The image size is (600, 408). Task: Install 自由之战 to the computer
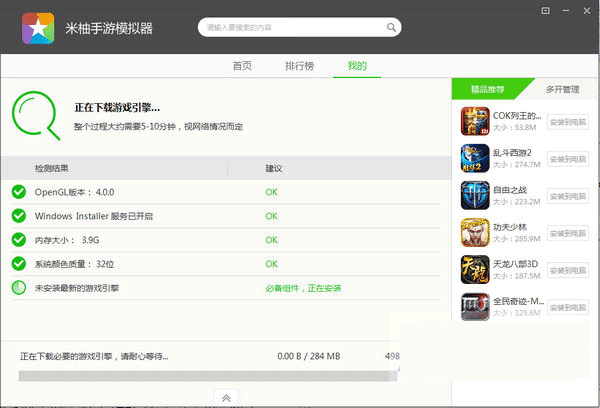click(x=568, y=196)
